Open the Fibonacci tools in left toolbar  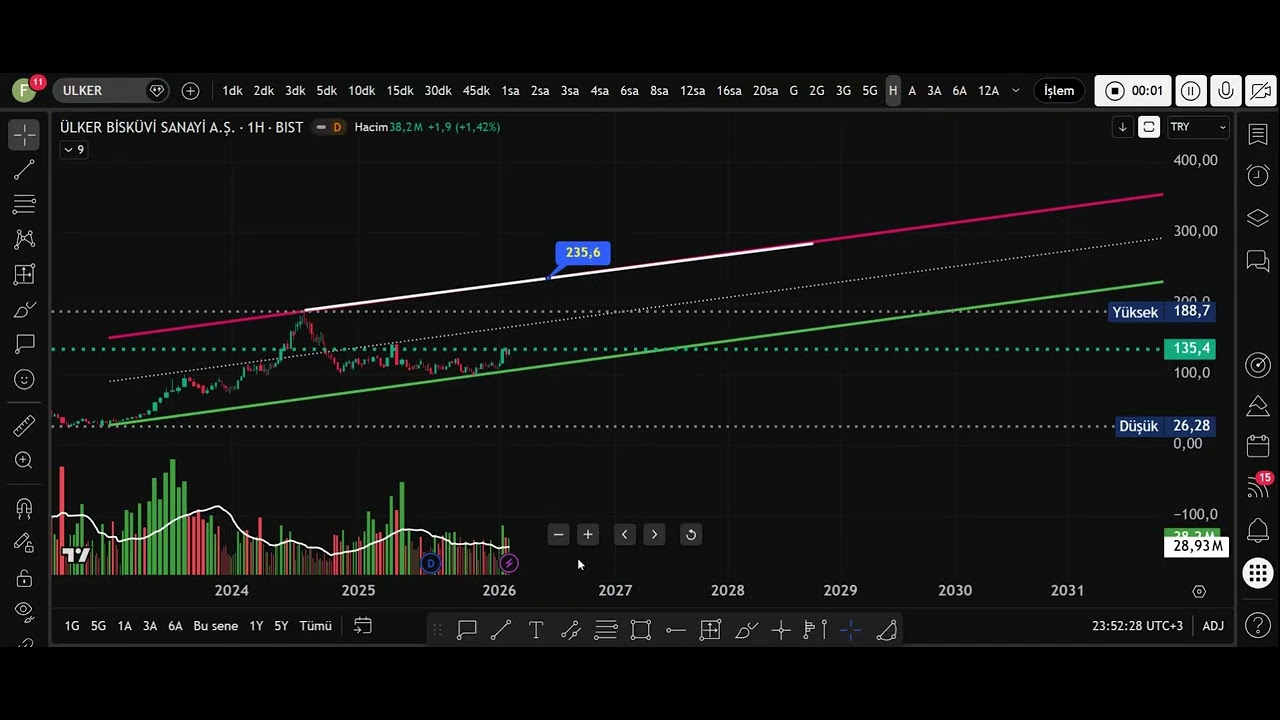tap(24, 205)
